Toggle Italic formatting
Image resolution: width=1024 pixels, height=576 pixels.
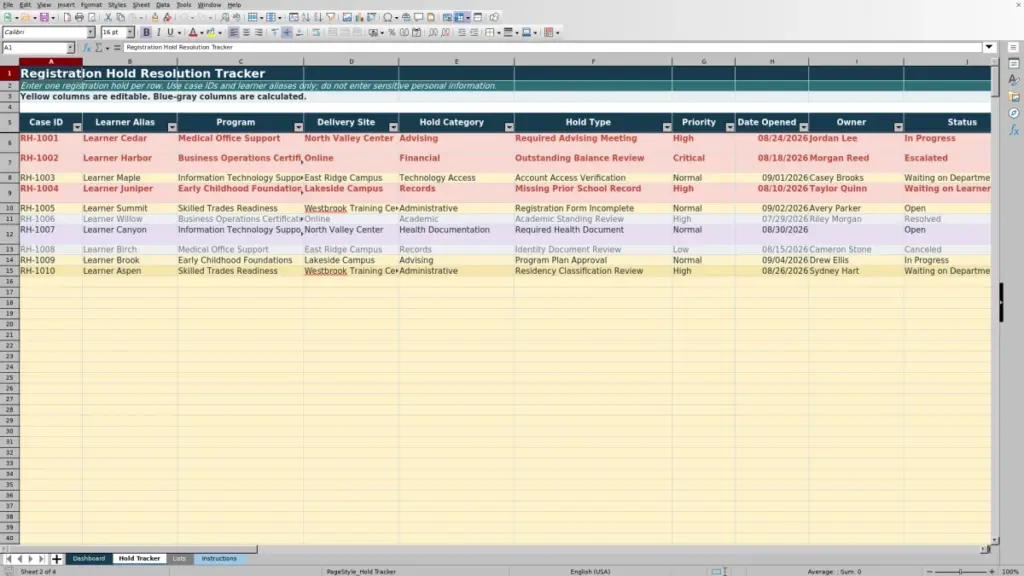click(159, 32)
